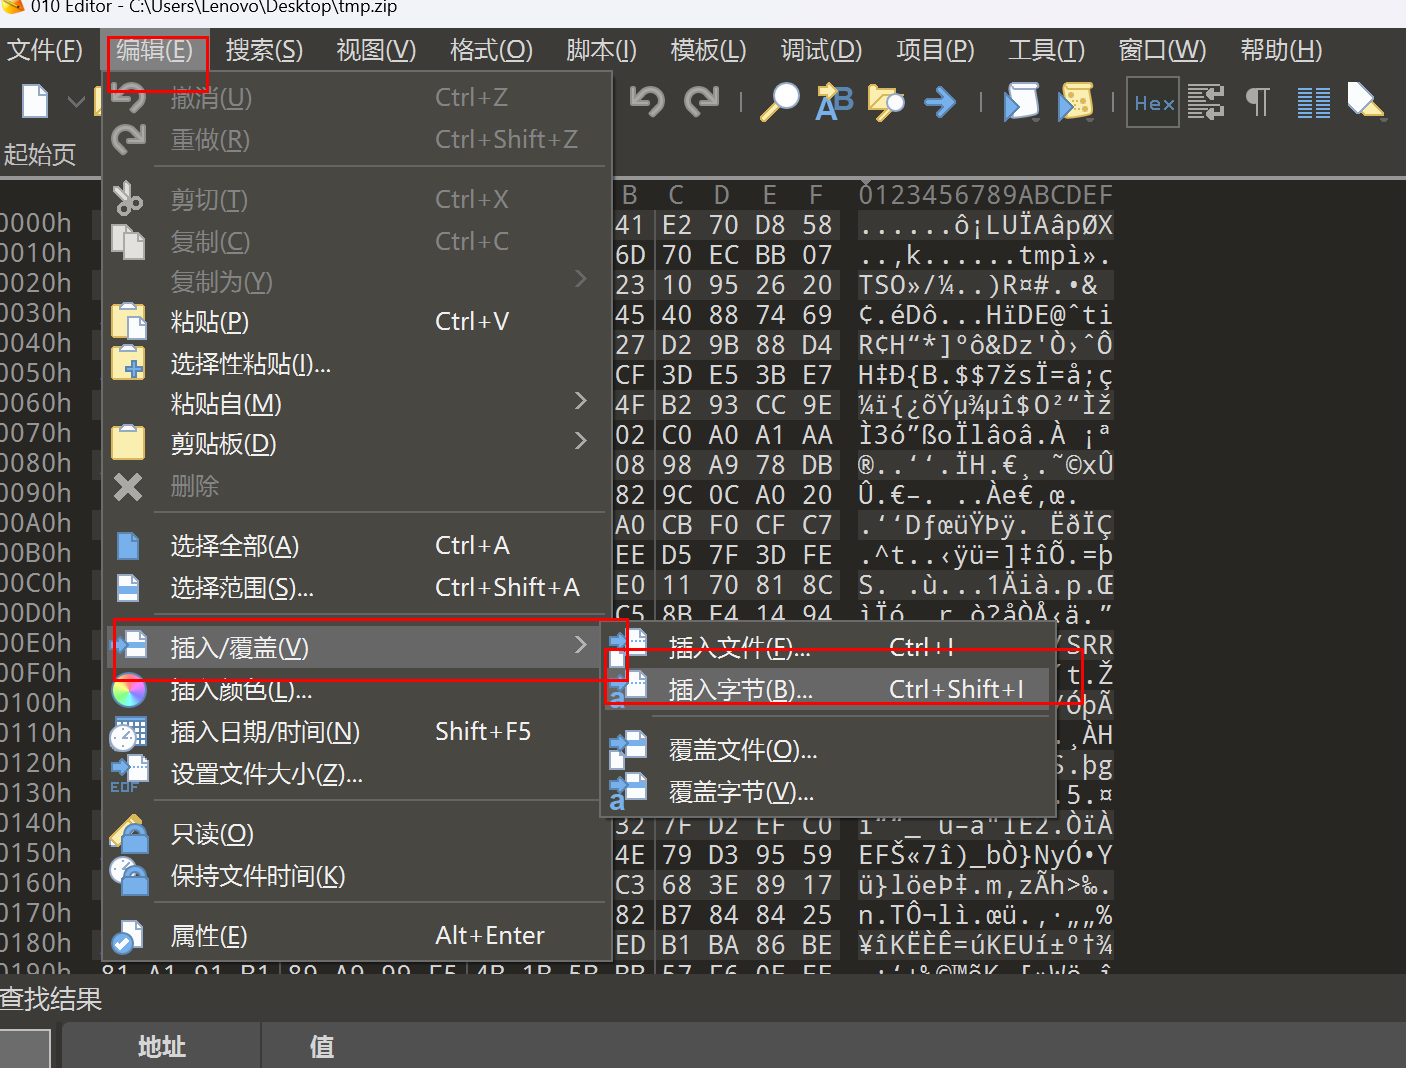
Task: Open the 视图(V) menu
Action: pos(376,50)
